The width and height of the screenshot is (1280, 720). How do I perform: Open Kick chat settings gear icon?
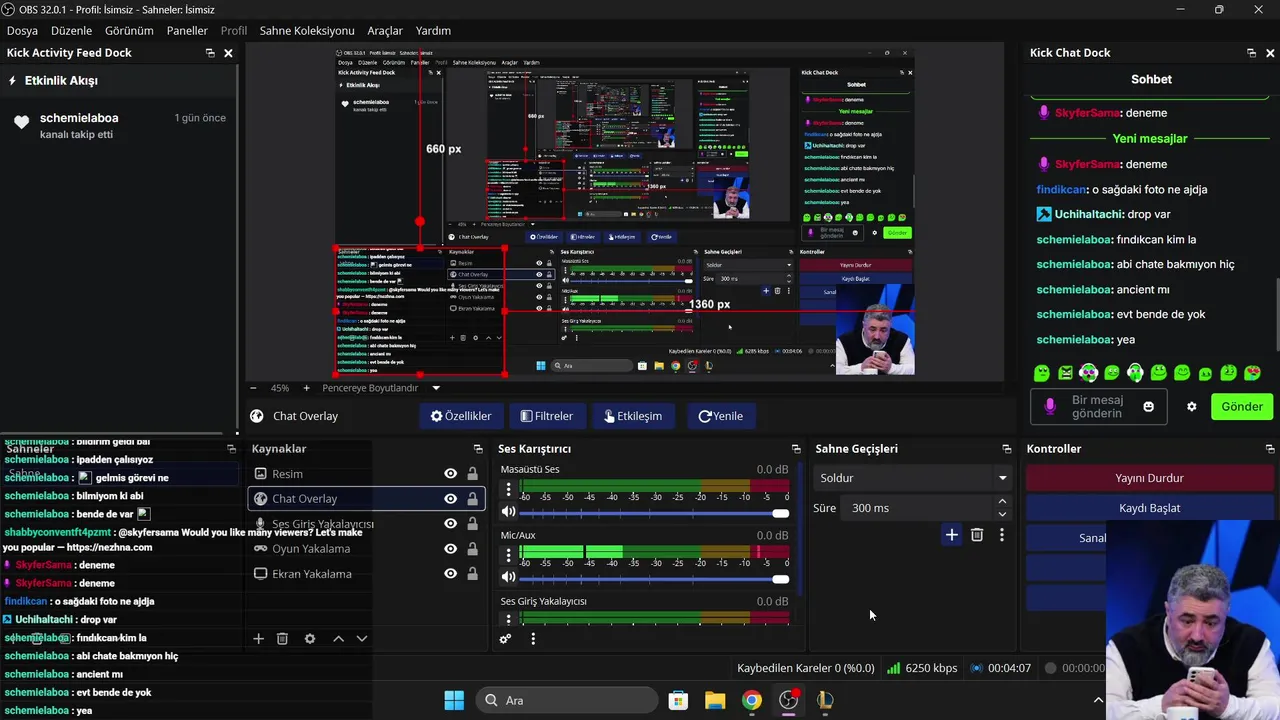point(1192,407)
